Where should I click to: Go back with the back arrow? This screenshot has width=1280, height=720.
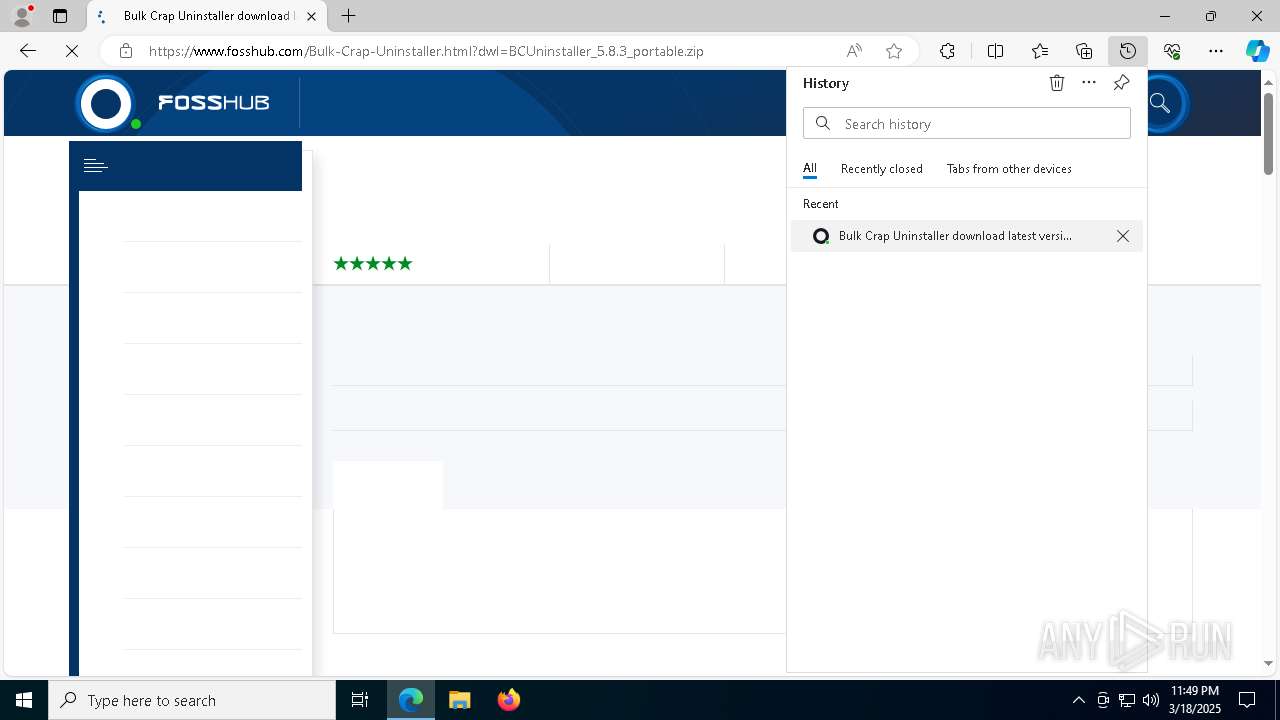pyautogui.click(x=28, y=51)
